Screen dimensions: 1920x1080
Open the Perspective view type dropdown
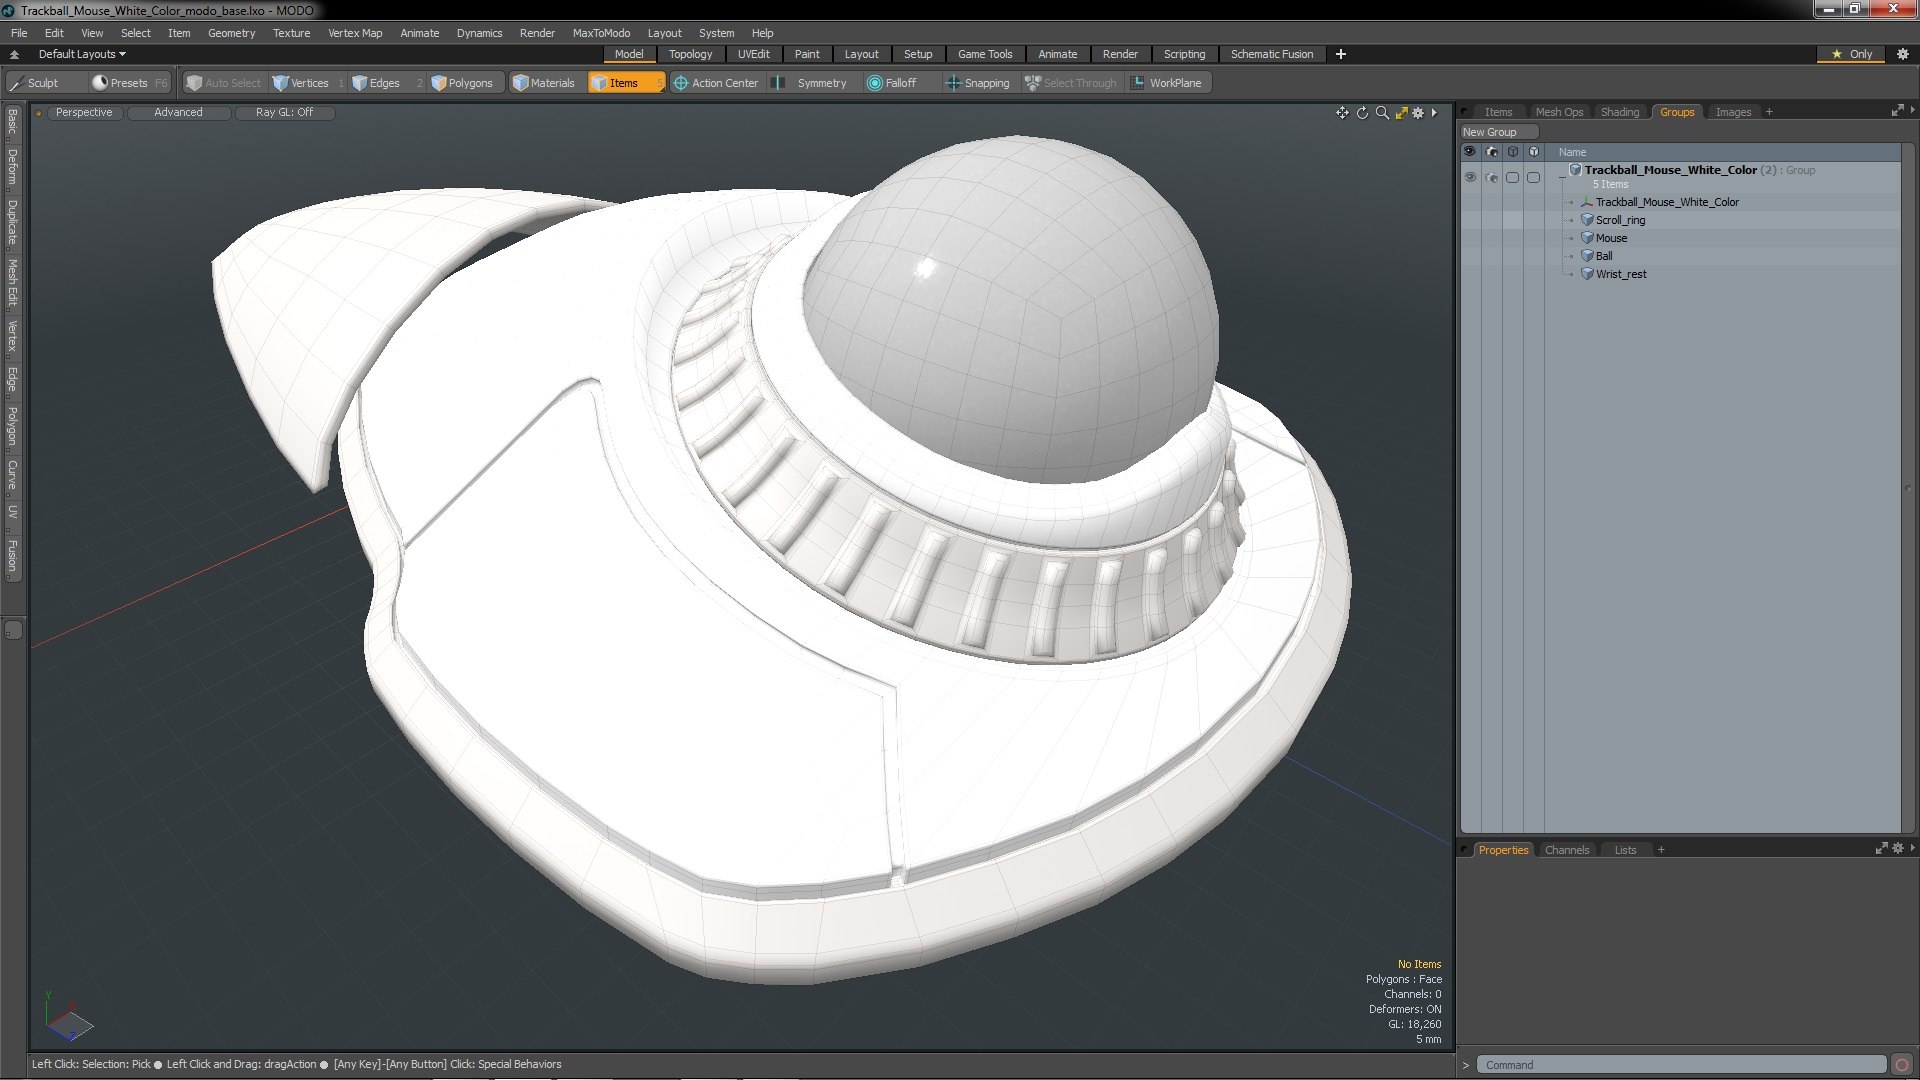coord(84,112)
